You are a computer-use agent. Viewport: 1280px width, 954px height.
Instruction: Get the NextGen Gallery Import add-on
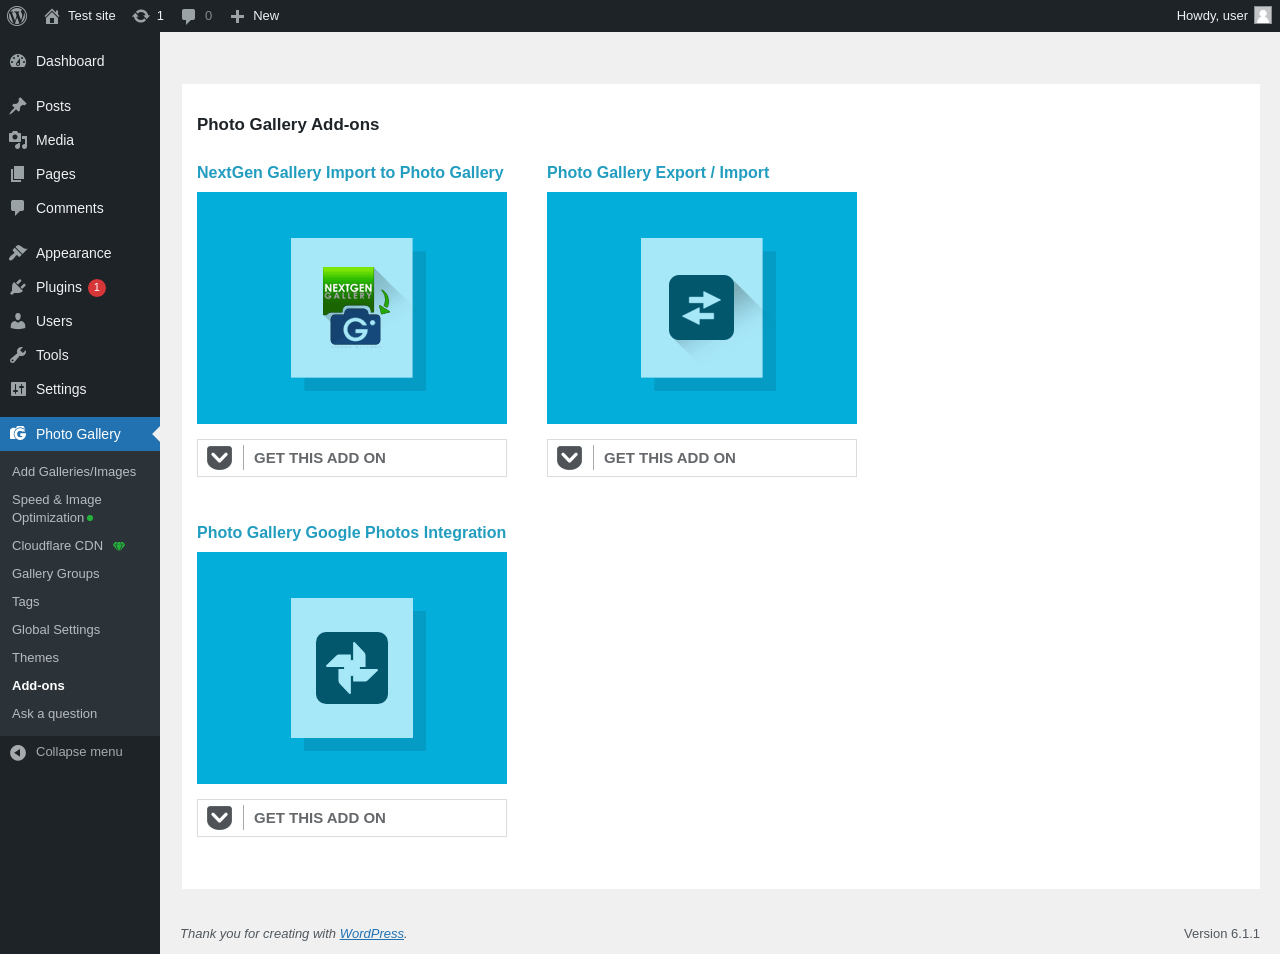(352, 458)
